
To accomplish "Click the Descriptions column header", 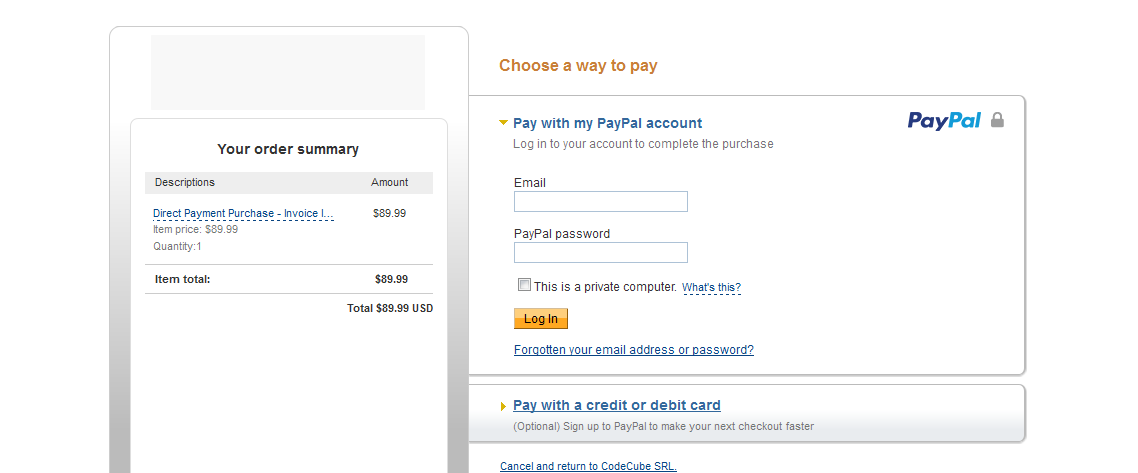I will click(185, 182).
